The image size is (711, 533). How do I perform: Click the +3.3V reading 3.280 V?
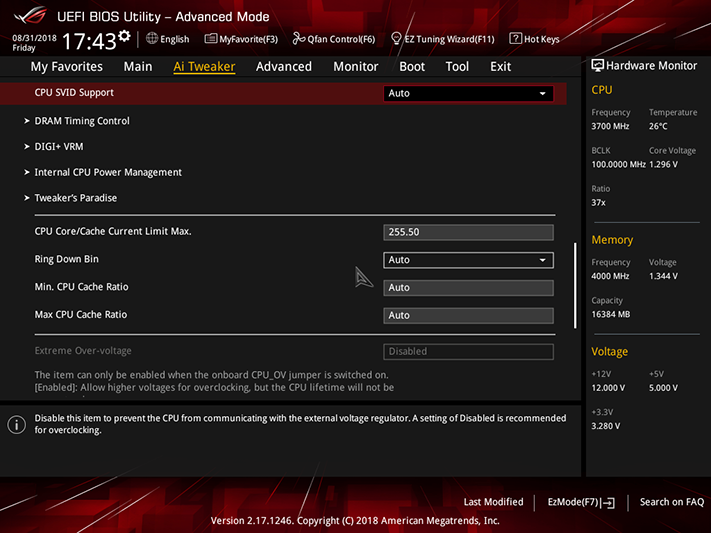pos(606,426)
